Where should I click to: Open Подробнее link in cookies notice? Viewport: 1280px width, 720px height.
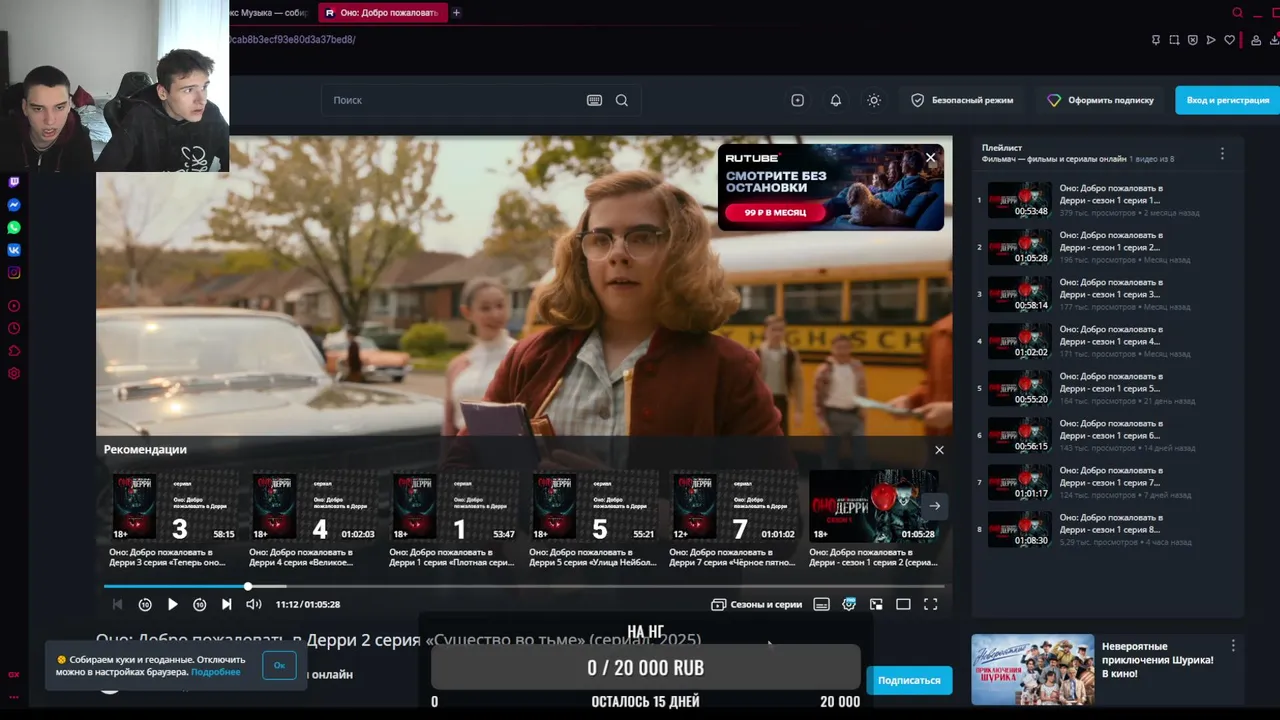[215, 672]
